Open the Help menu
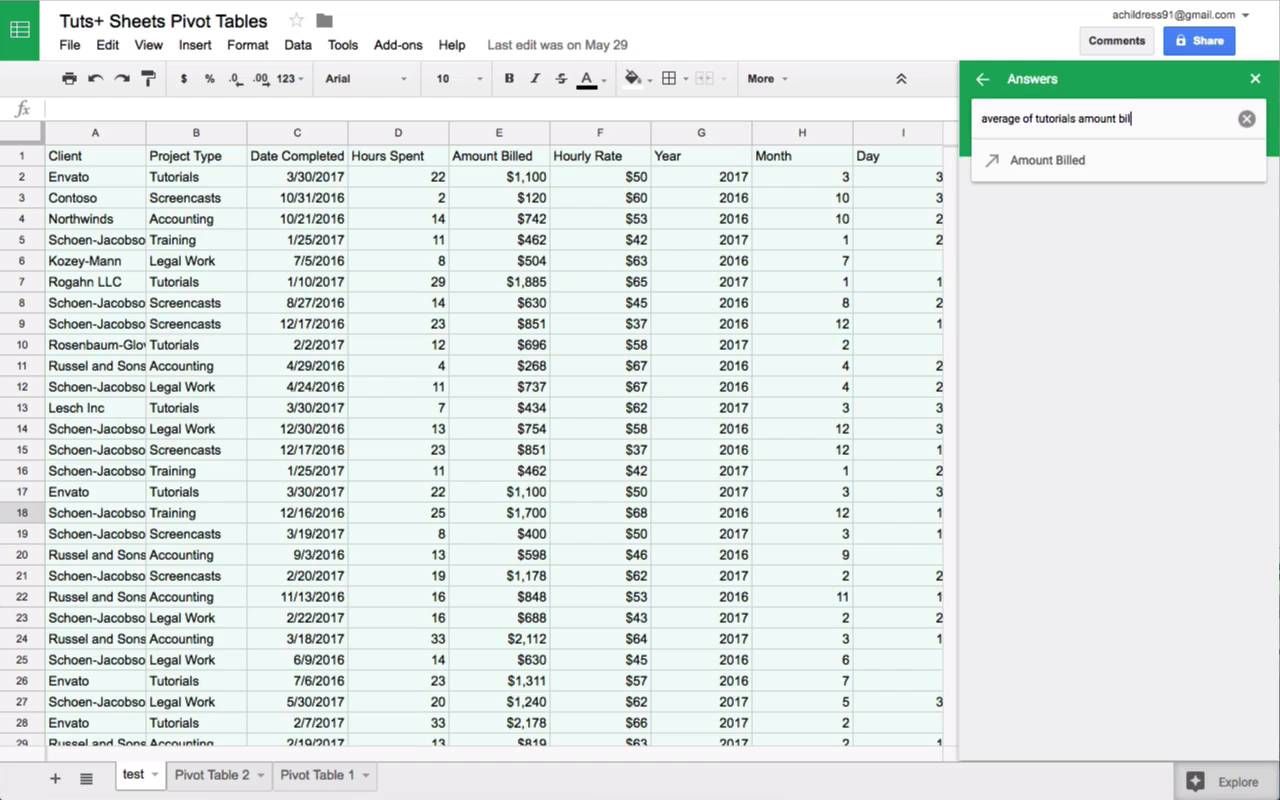 (452, 45)
